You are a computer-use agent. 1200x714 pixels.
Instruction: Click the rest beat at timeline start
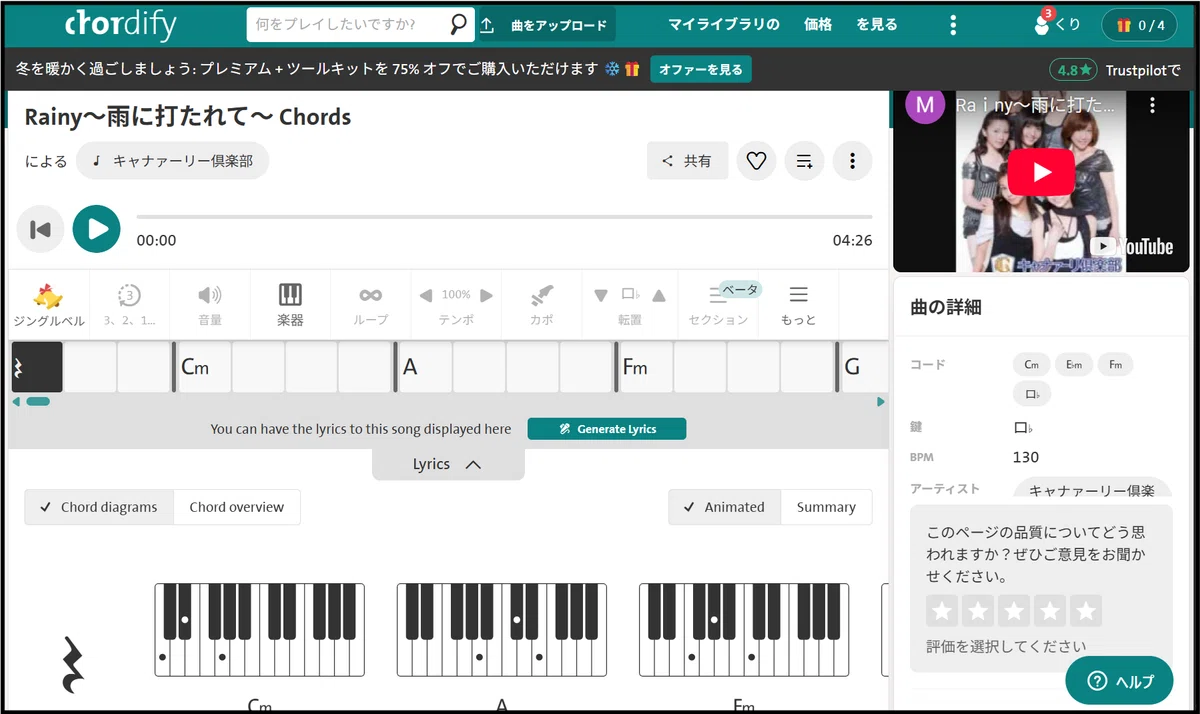pyautogui.click(x=37, y=367)
